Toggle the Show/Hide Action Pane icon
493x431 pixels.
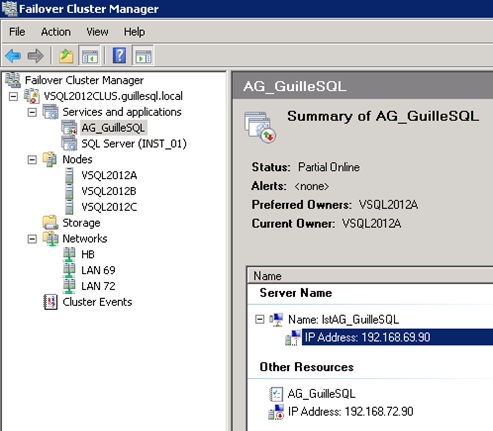tap(144, 56)
